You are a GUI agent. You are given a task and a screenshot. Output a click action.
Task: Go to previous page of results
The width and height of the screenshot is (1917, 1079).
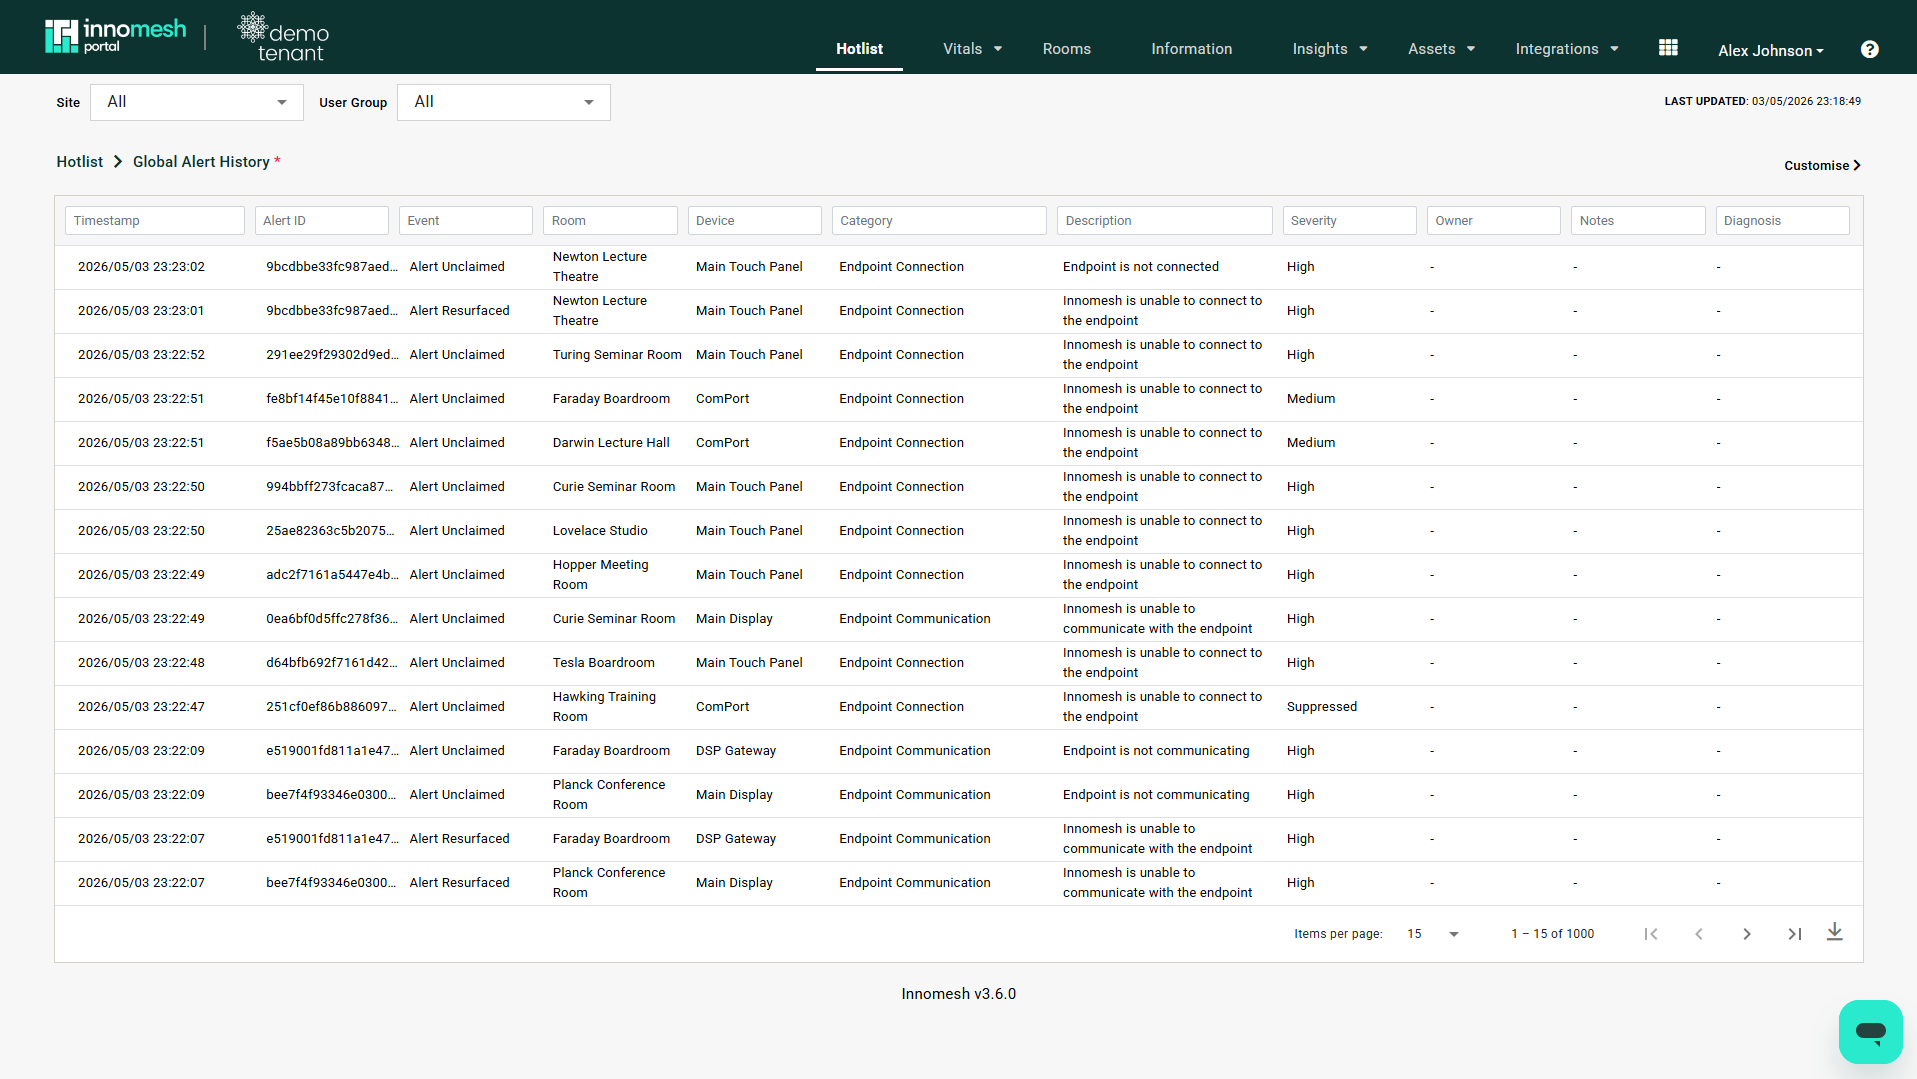[1699, 934]
